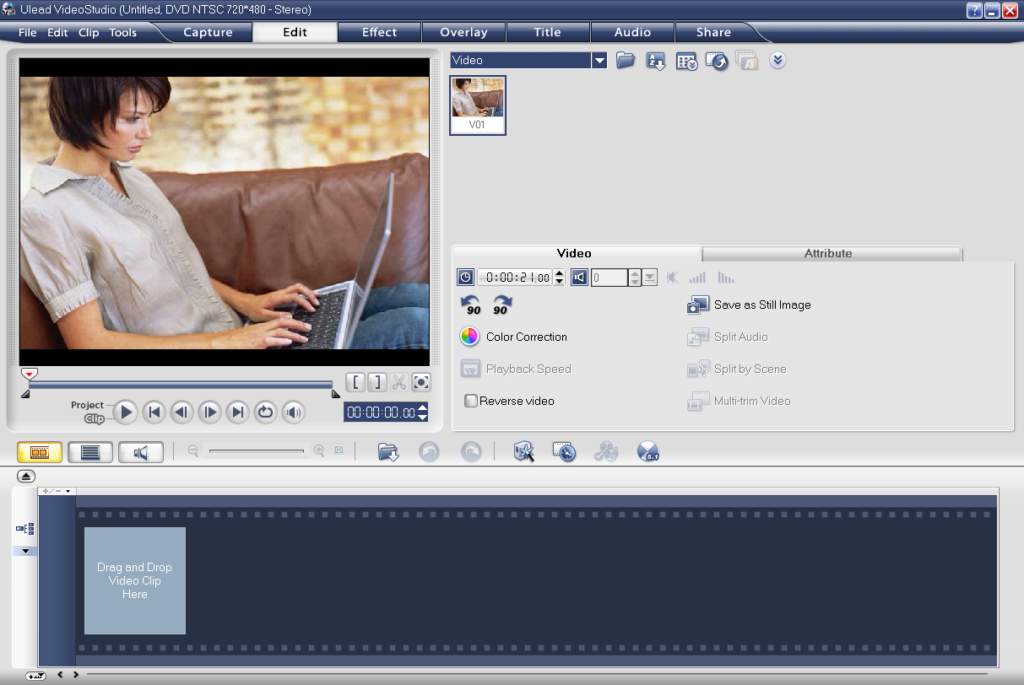This screenshot has width=1024, height=685.
Task: Enlarge the preview window
Action: coord(421,382)
